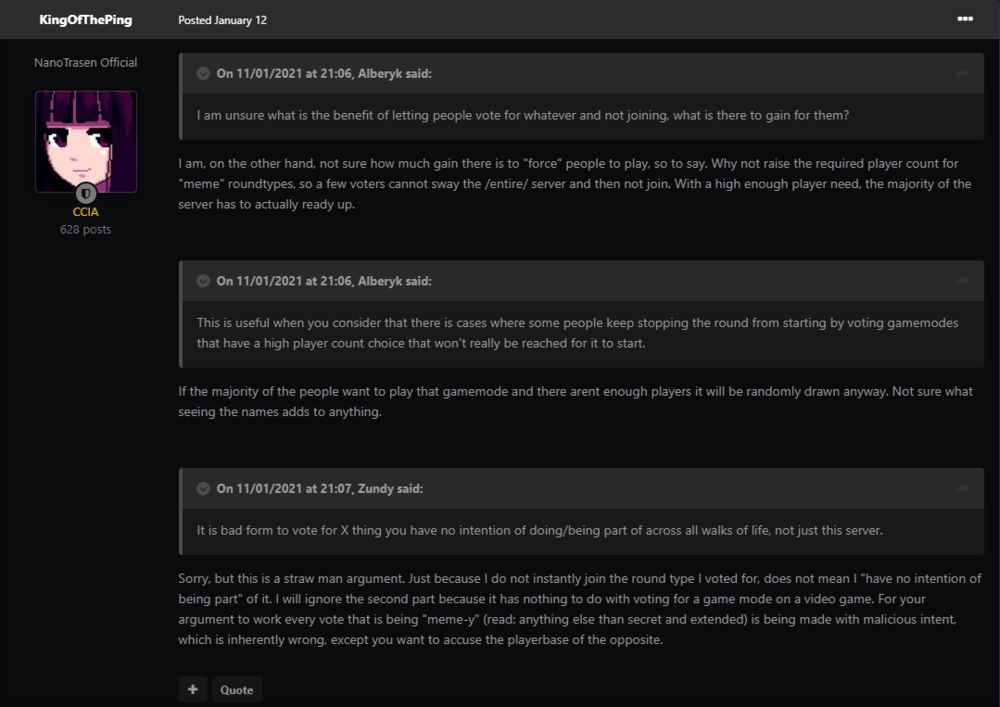Click "On 11/01/2021 at 21:07, Zundy said" header
The height and width of the screenshot is (707, 1000).
tap(320, 489)
